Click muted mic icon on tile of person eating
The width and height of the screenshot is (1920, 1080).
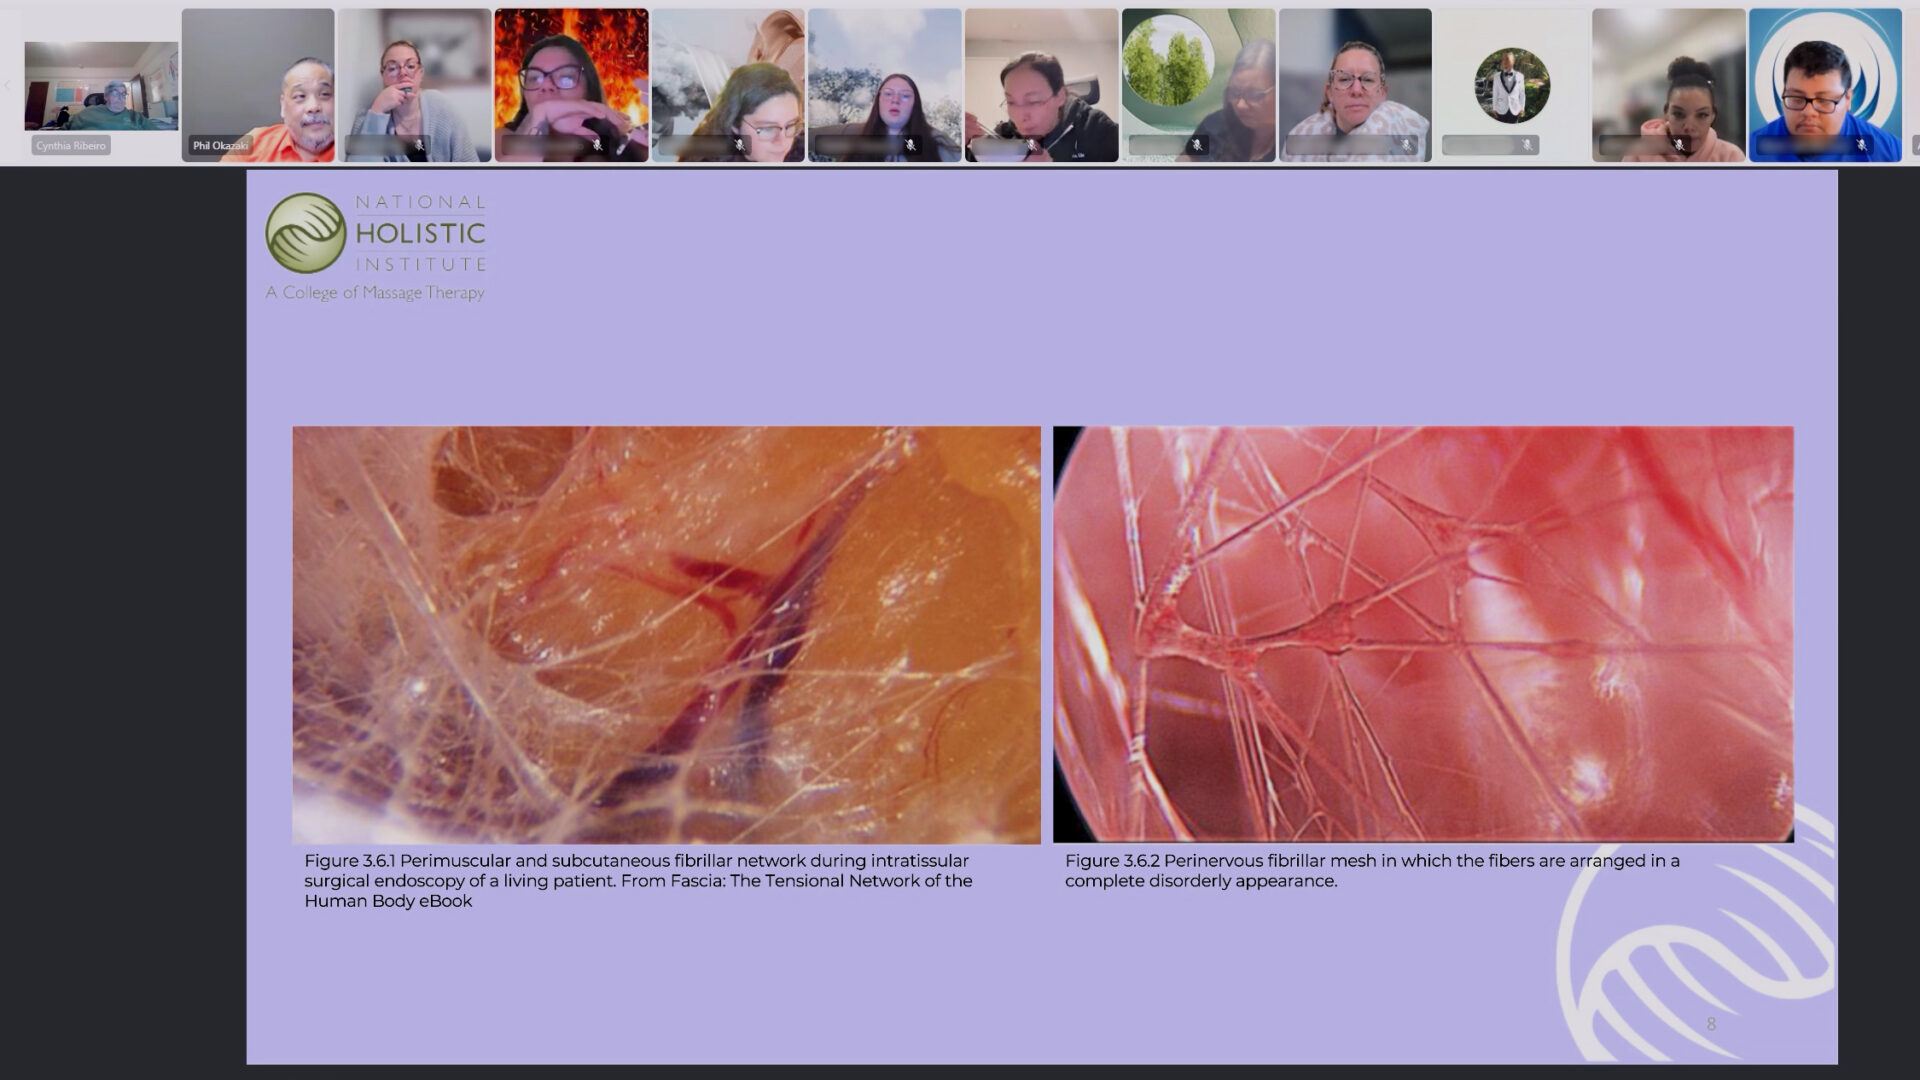click(1032, 146)
